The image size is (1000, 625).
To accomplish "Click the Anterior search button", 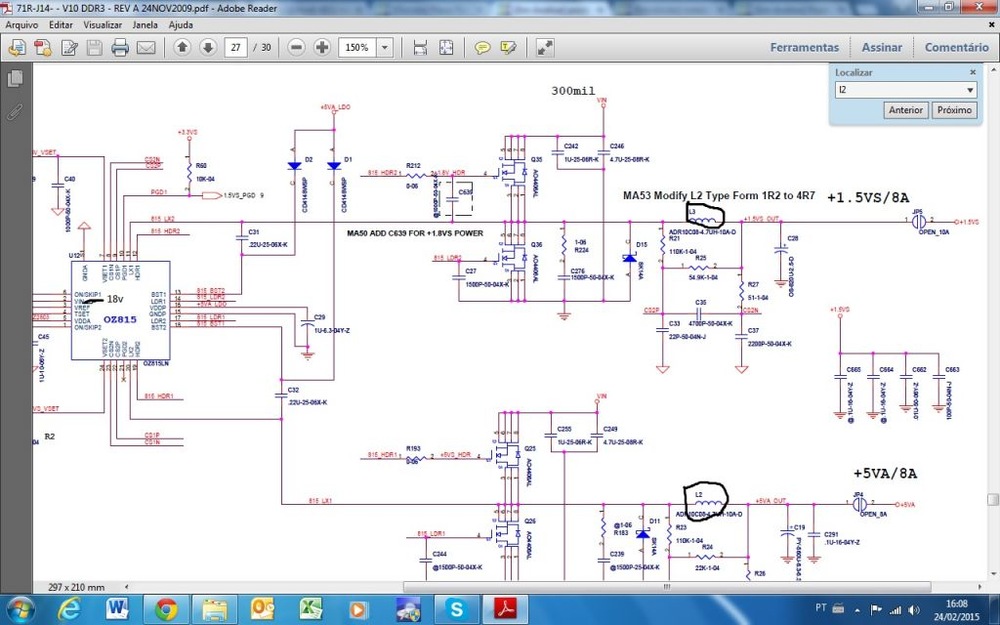I will (x=906, y=110).
